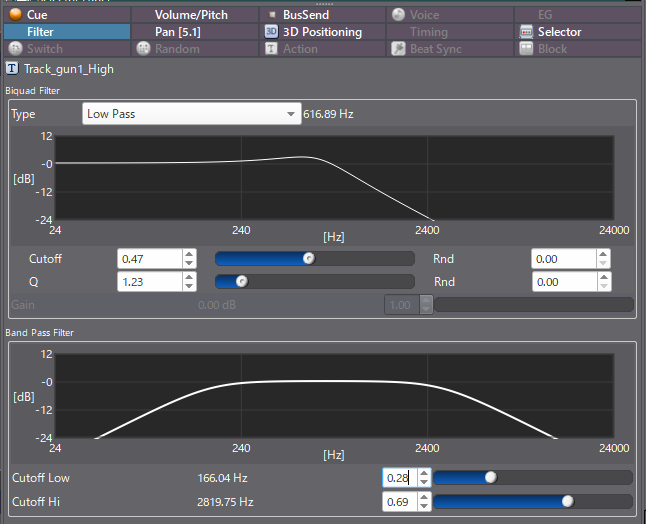
Task: Click the 2819.75 Hz readout
Action: tap(225, 502)
